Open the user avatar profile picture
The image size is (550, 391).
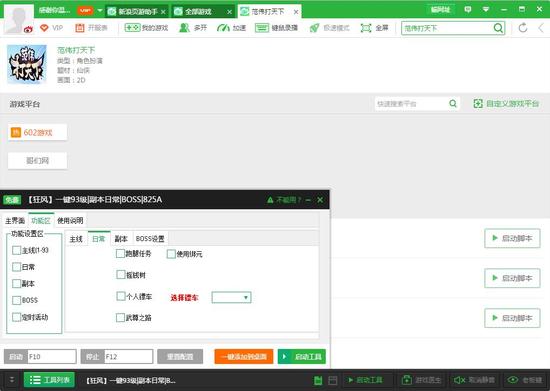pyautogui.click(x=19, y=19)
